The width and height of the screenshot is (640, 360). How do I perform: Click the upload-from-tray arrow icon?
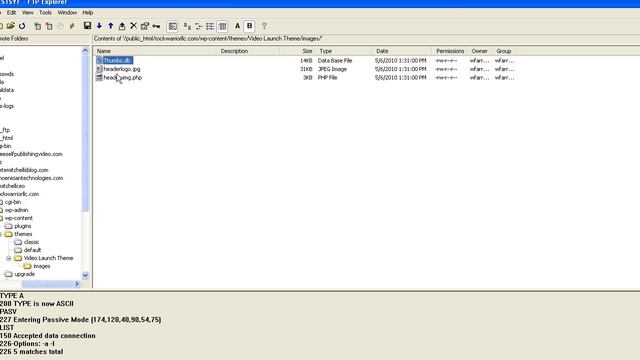coord(122,26)
